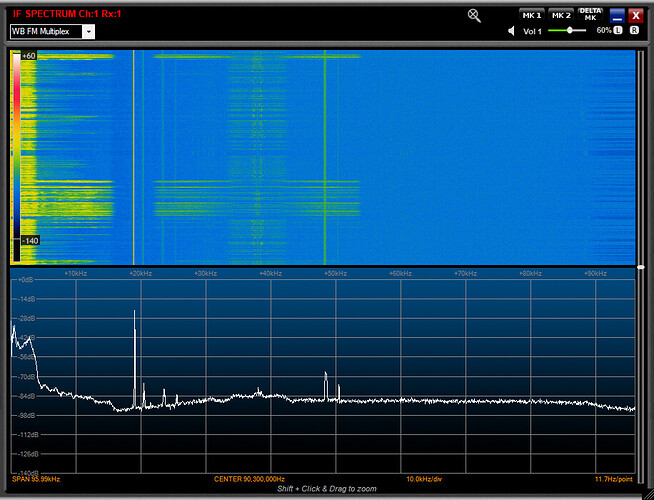Enable marker MK 1
Screen dimensions: 654x500
531,14
